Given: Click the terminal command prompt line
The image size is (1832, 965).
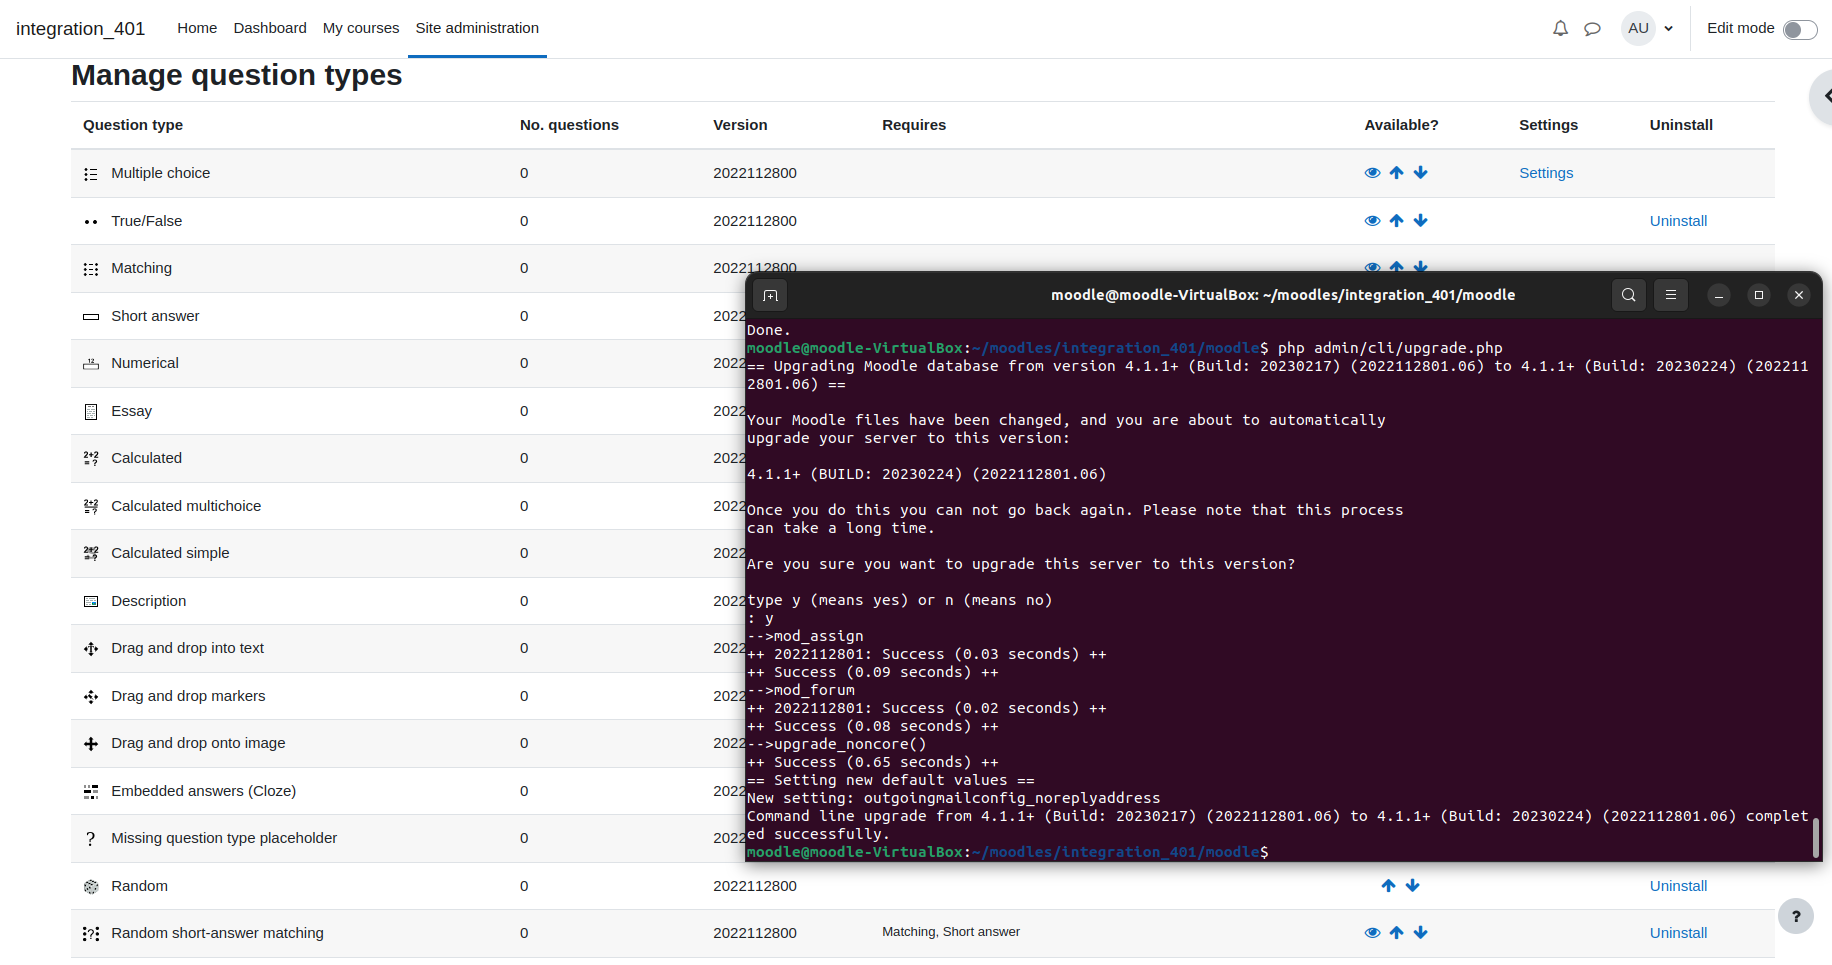Looking at the screenshot, I should [x=1008, y=852].
